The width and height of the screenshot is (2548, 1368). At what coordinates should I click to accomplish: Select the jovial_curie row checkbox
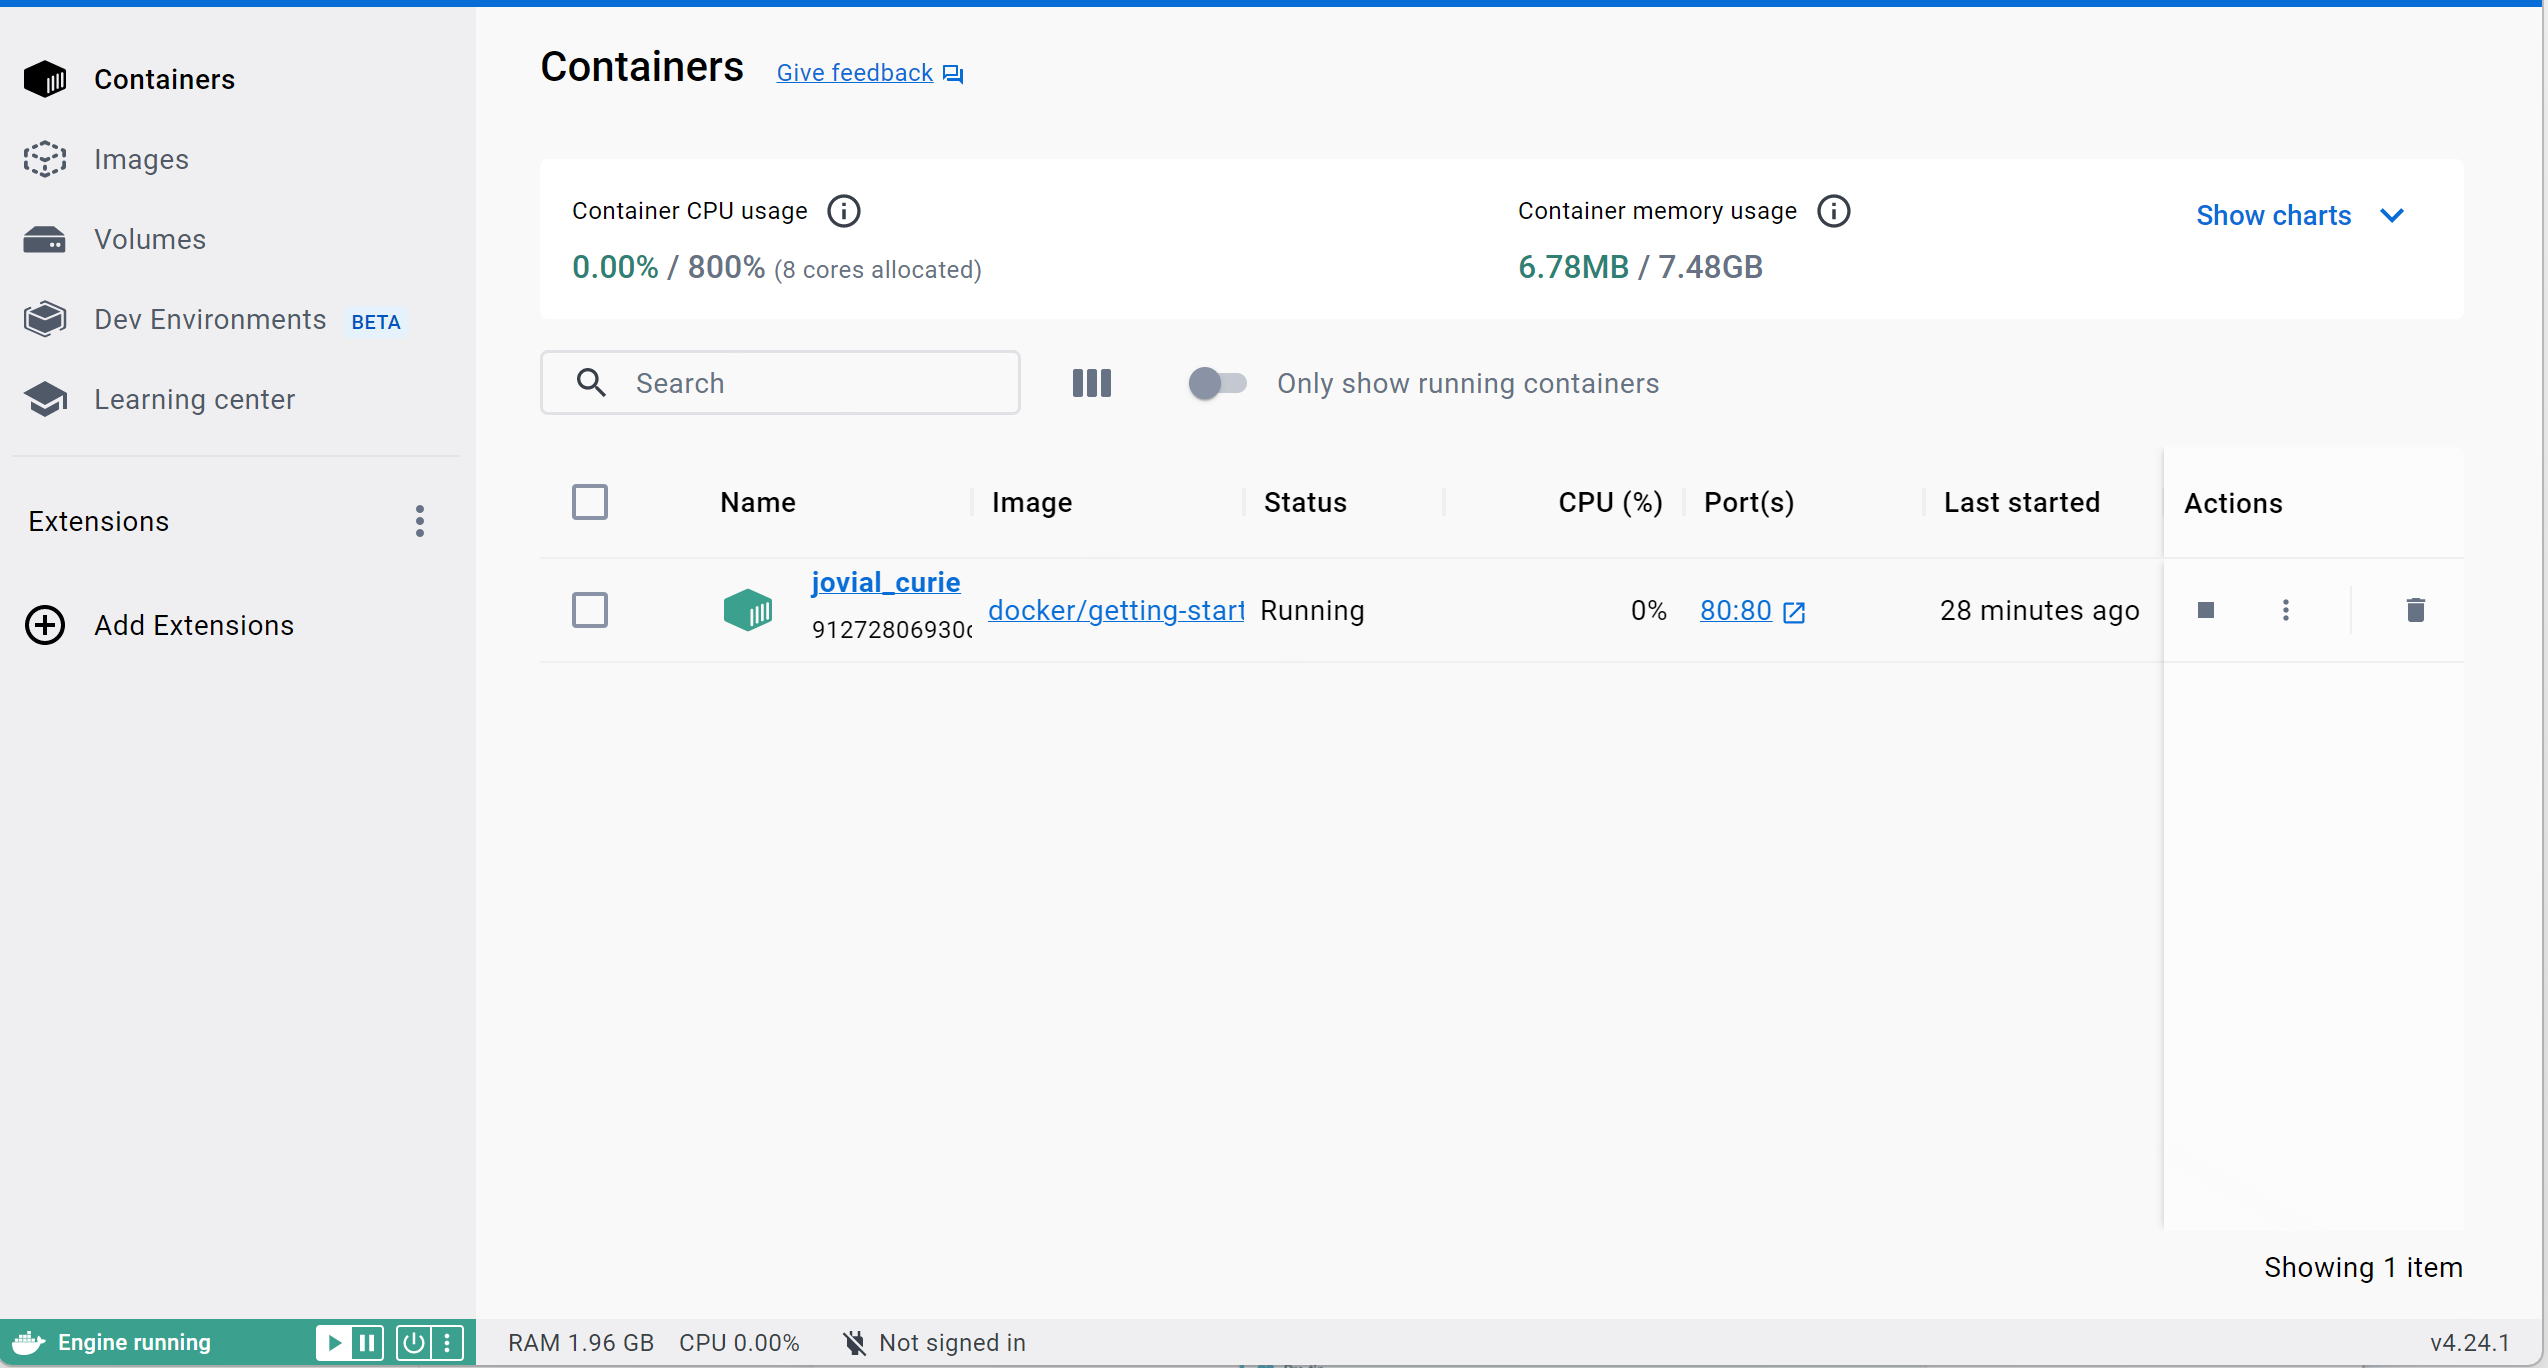[x=589, y=610]
